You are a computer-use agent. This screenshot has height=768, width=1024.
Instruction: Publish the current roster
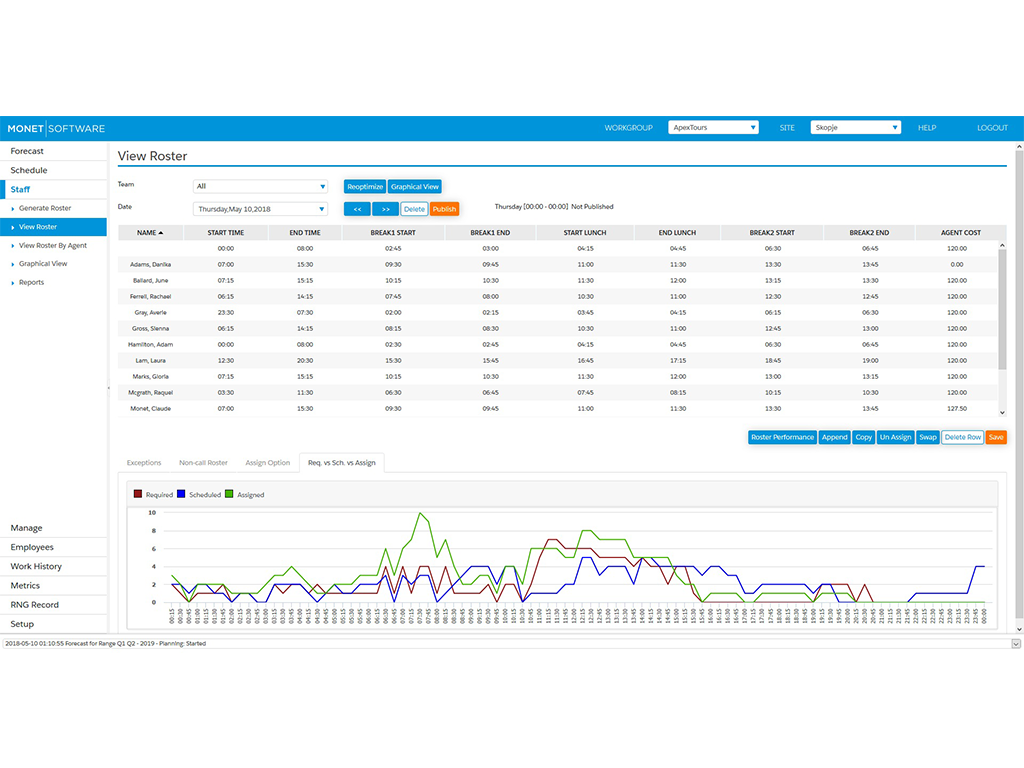click(442, 208)
